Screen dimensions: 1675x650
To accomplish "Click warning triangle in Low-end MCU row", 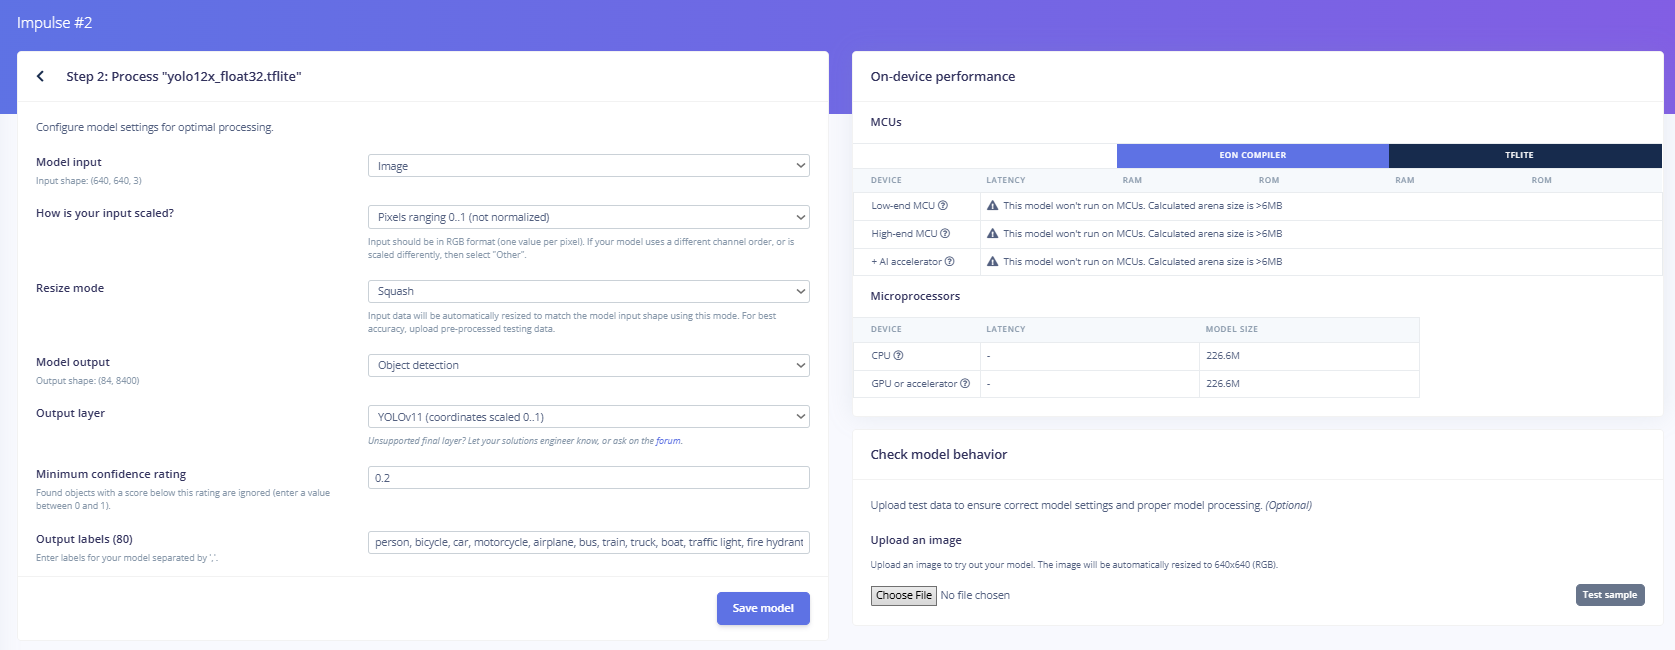I will [993, 206].
